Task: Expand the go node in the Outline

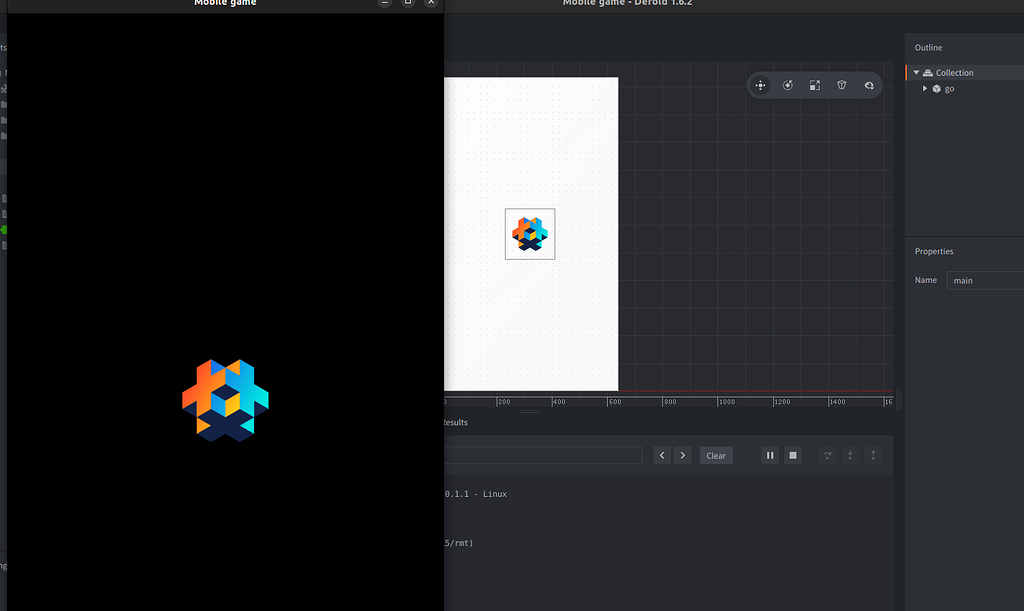Action: click(925, 88)
